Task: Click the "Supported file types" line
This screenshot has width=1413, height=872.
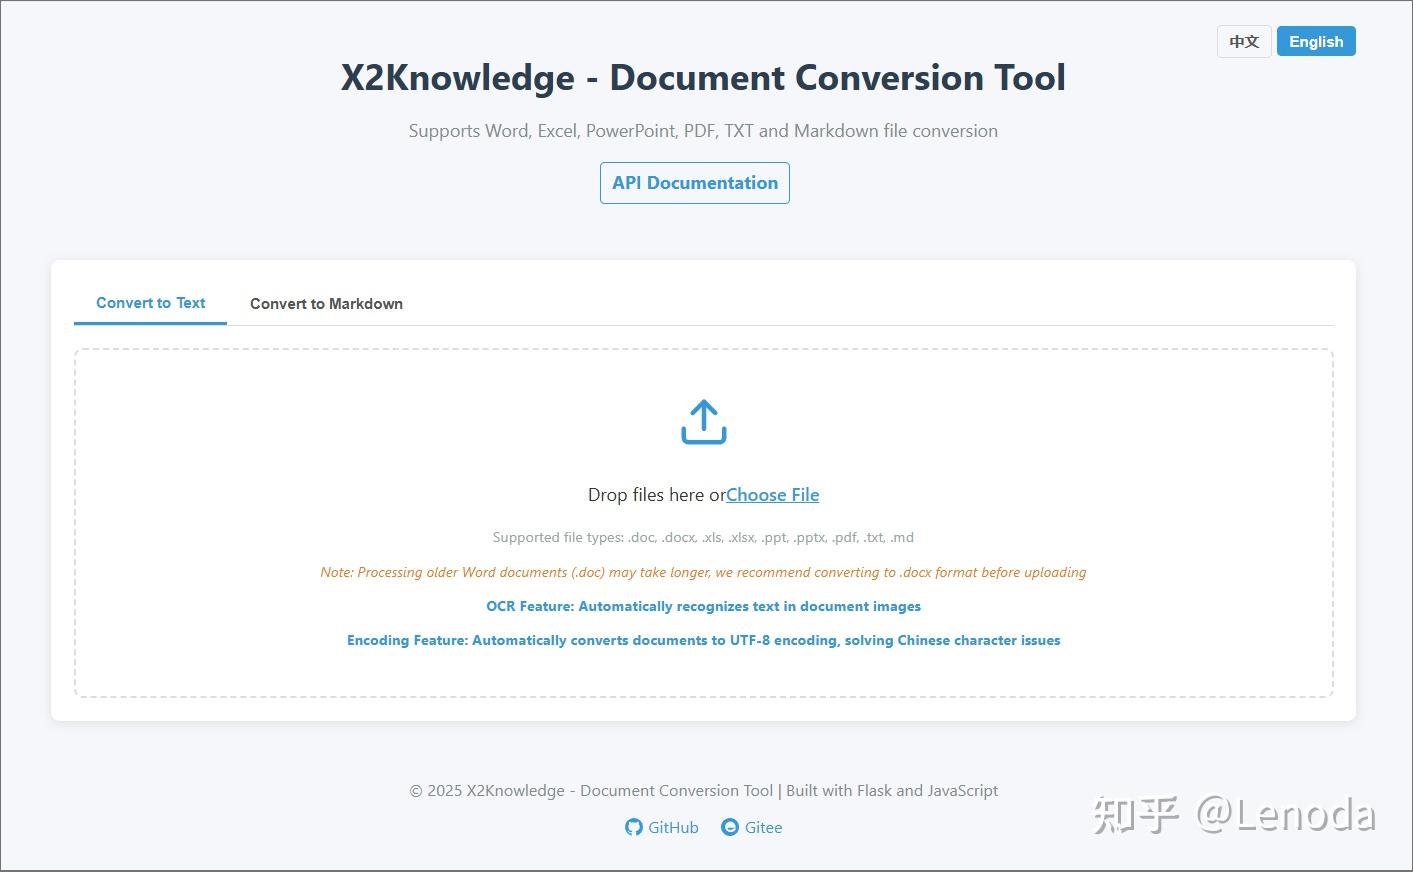Action: click(703, 537)
